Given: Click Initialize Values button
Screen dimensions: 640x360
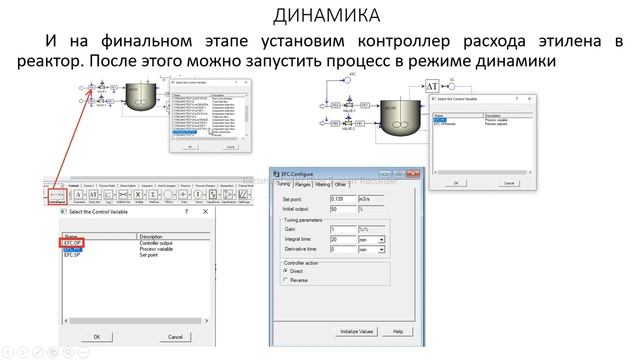Looking at the screenshot, I should coord(356,331).
